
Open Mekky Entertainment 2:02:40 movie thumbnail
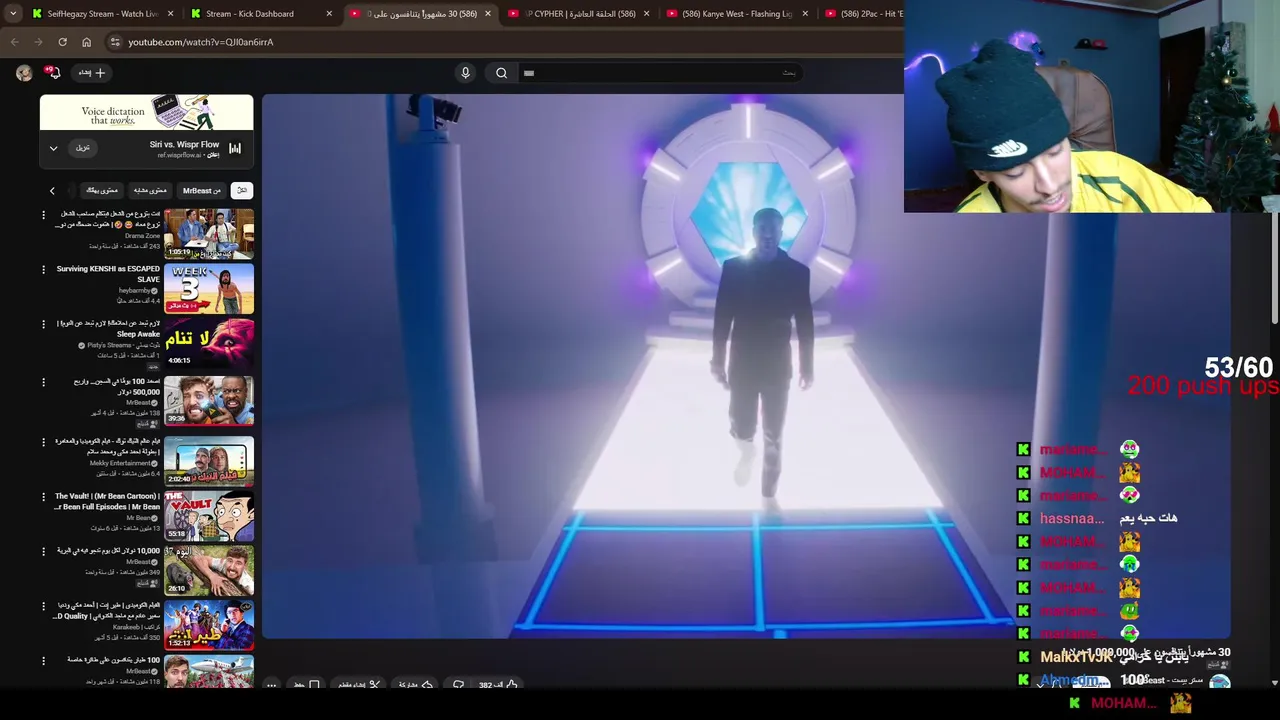pyautogui.click(x=209, y=459)
